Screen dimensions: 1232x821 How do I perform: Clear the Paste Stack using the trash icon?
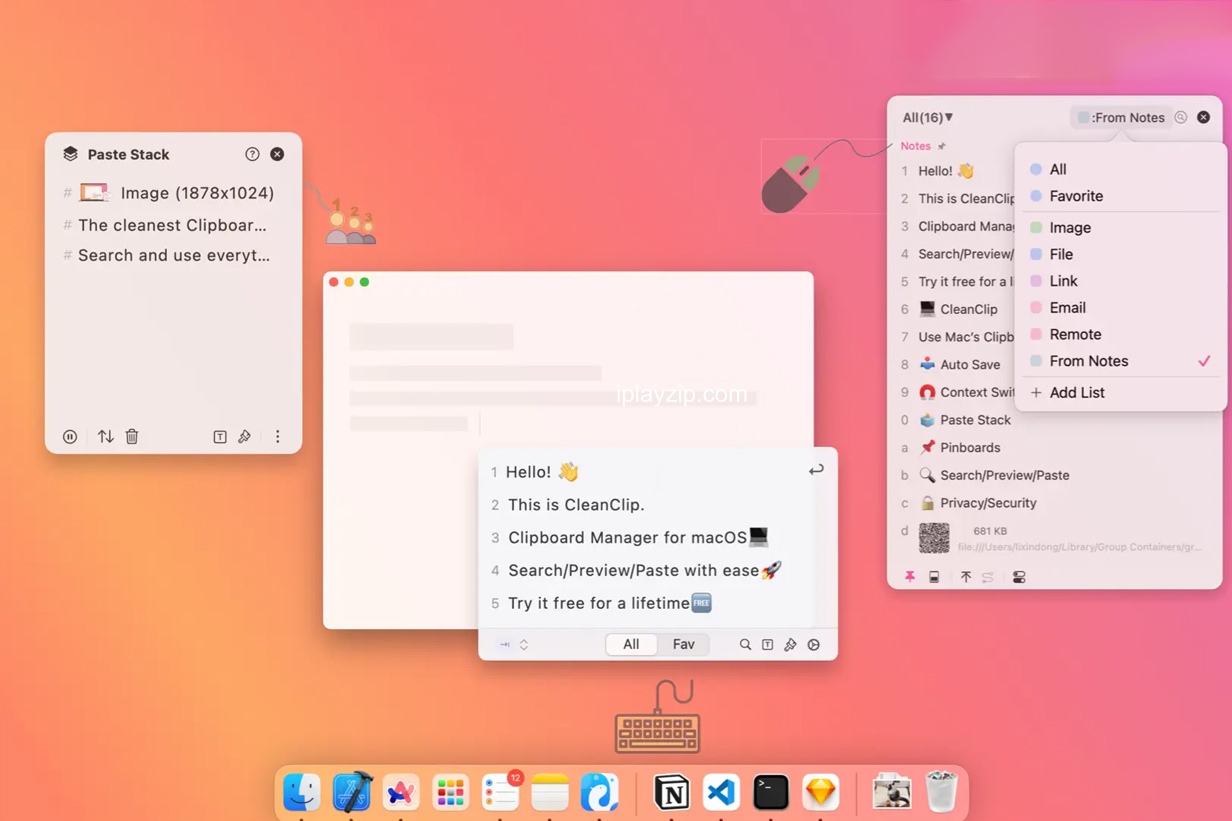click(x=132, y=437)
